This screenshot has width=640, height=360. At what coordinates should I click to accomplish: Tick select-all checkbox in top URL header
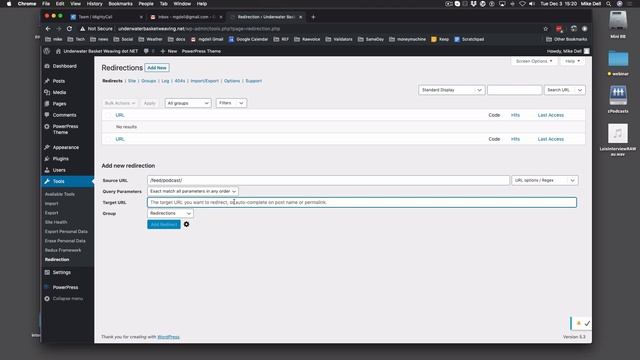coord(108,115)
